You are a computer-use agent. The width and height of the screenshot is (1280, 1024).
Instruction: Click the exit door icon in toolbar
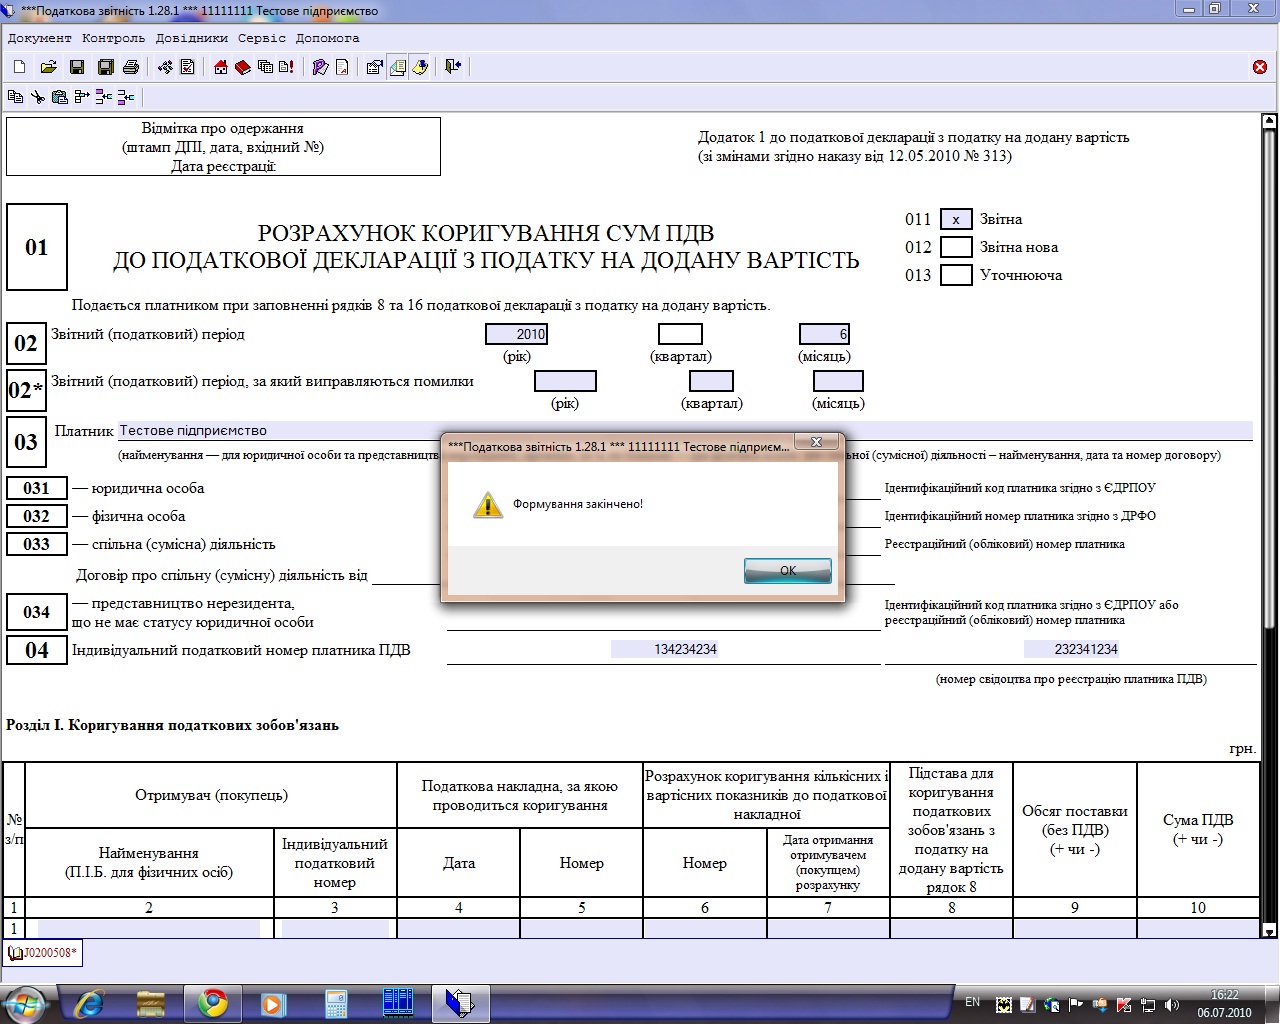click(453, 67)
